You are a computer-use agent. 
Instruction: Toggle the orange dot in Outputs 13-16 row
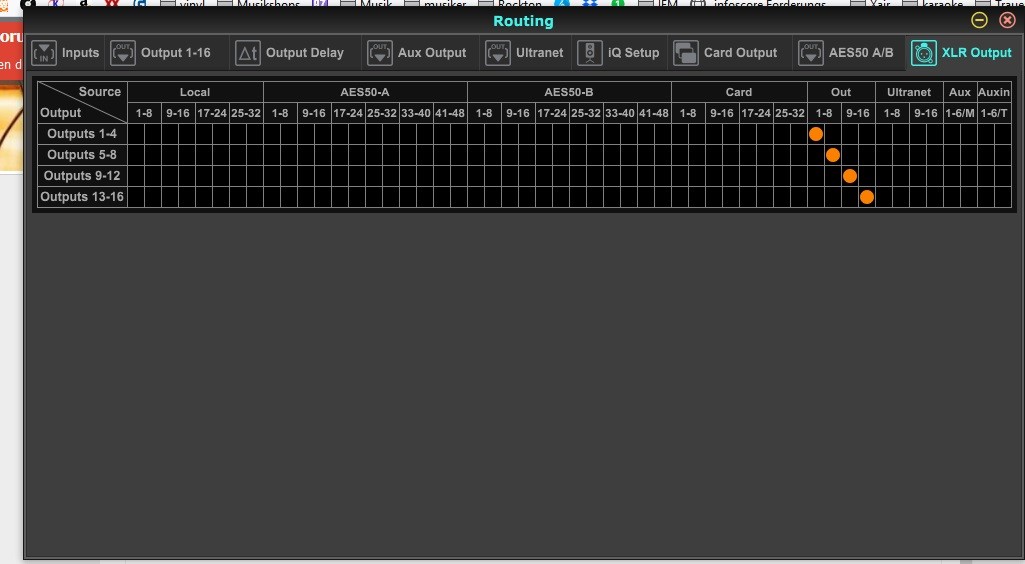pyautogui.click(x=867, y=197)
